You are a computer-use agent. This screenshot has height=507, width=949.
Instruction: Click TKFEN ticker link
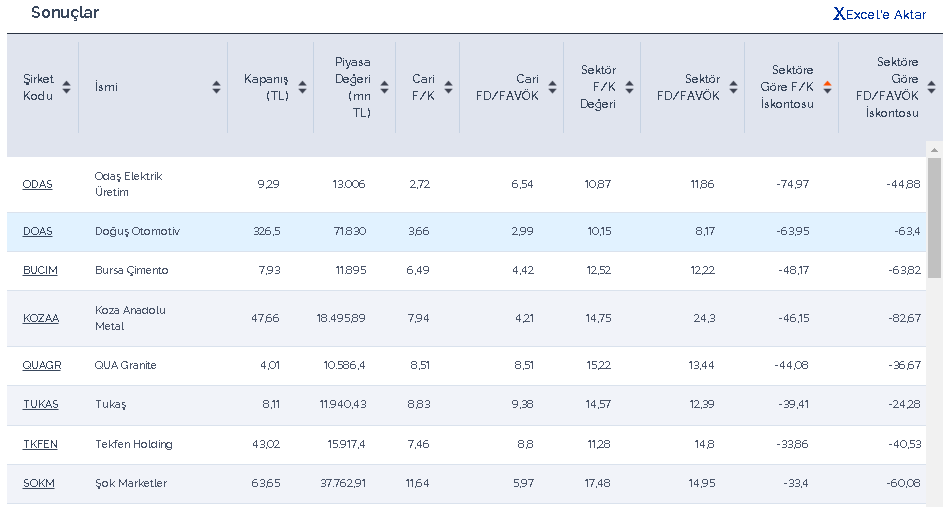pyautogui.click(x=41, y=444)
